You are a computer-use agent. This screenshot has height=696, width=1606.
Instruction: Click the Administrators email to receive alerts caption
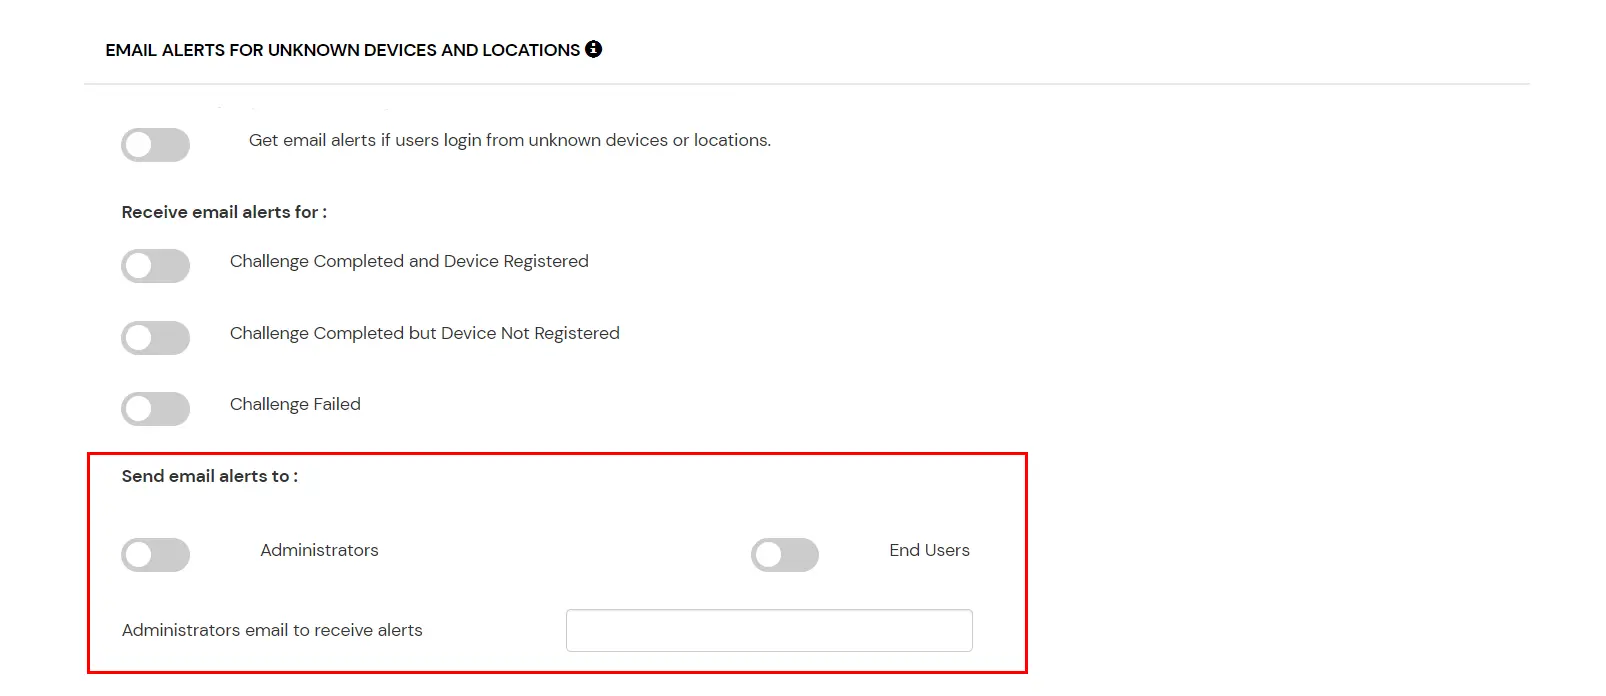point(271,630)
